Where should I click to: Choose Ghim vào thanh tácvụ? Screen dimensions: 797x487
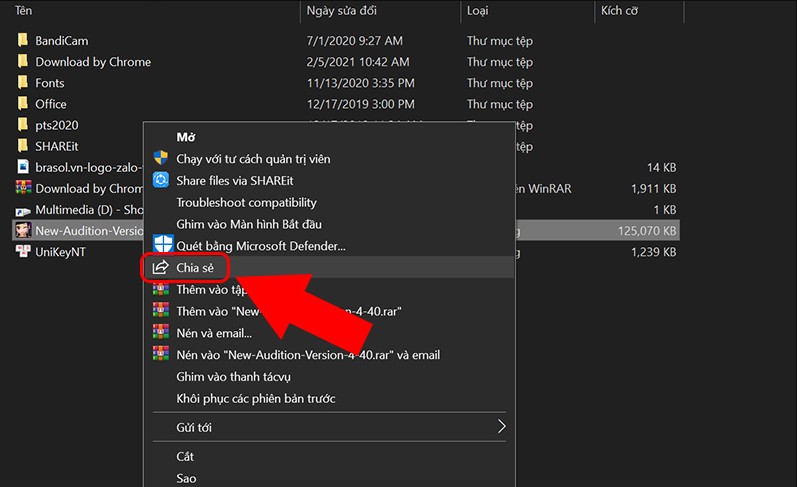click(x=234, y=377)
